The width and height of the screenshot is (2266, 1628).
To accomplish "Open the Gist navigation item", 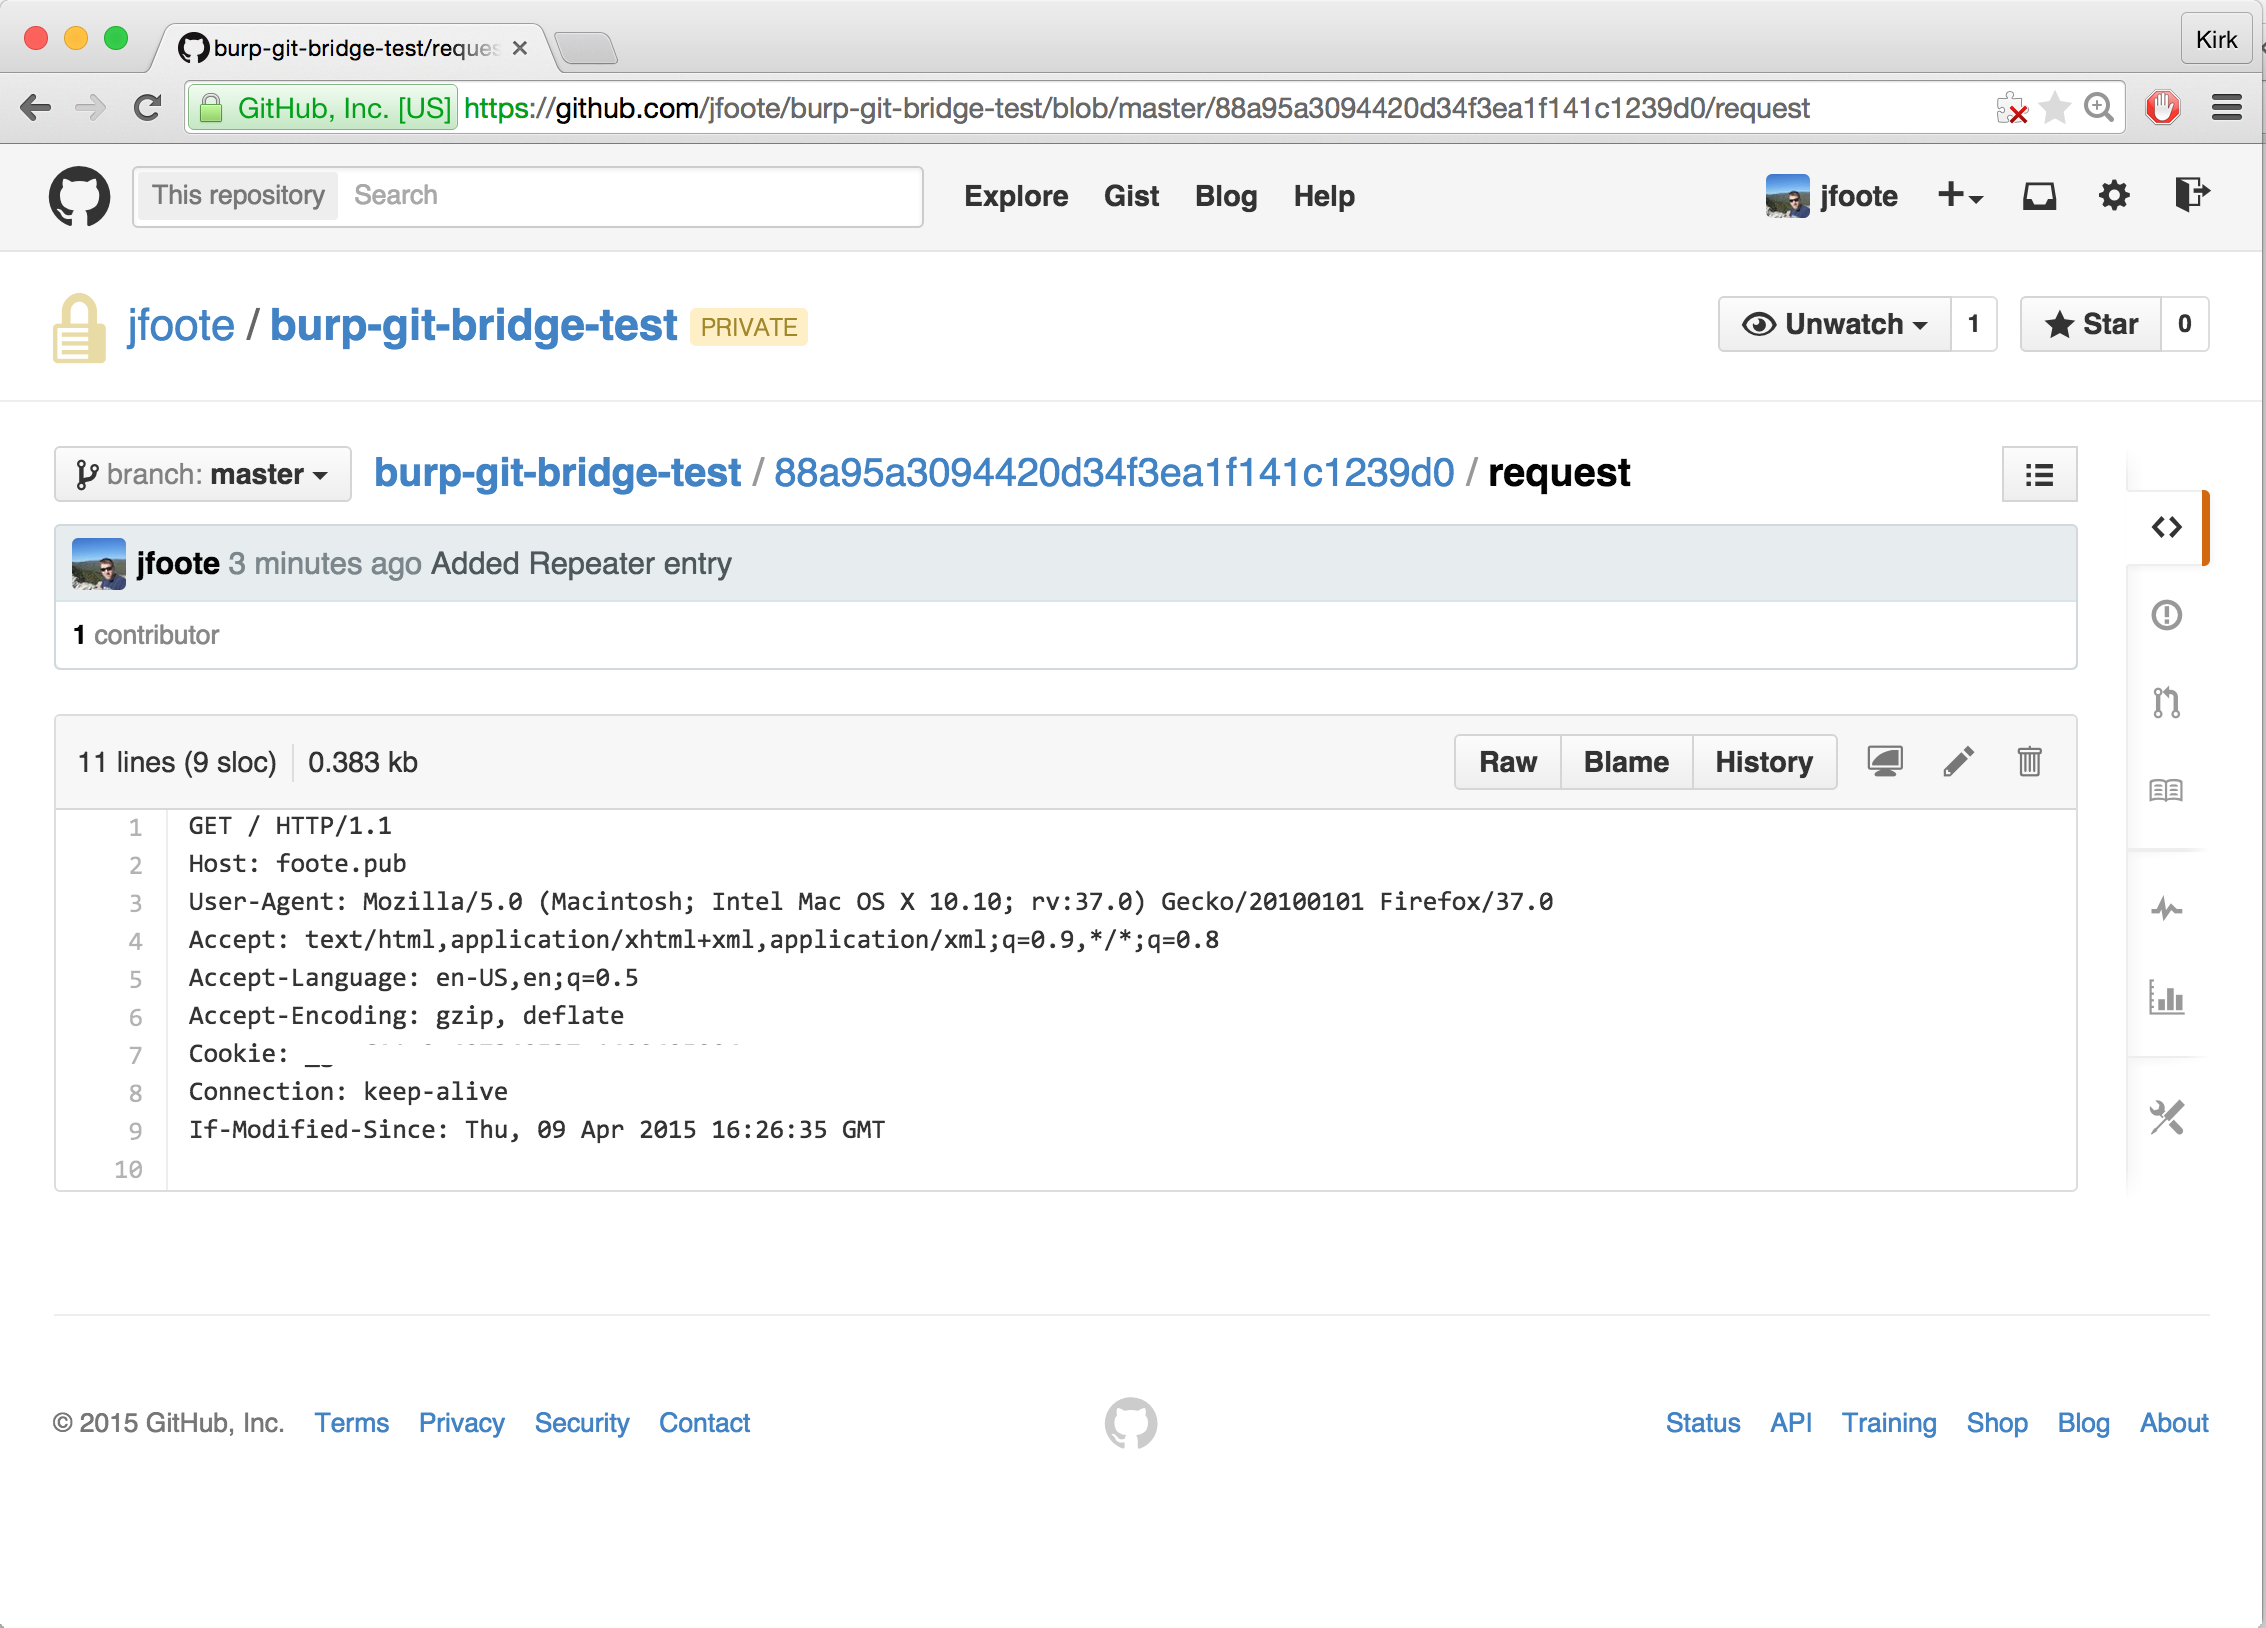I will point(1131,196).
